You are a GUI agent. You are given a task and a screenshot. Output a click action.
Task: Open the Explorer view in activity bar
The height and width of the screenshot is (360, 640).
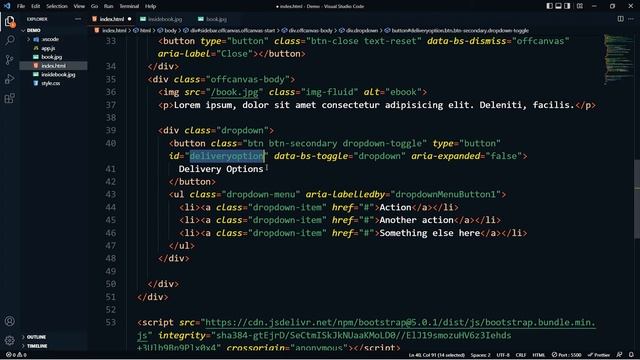(x=10, y=21)
